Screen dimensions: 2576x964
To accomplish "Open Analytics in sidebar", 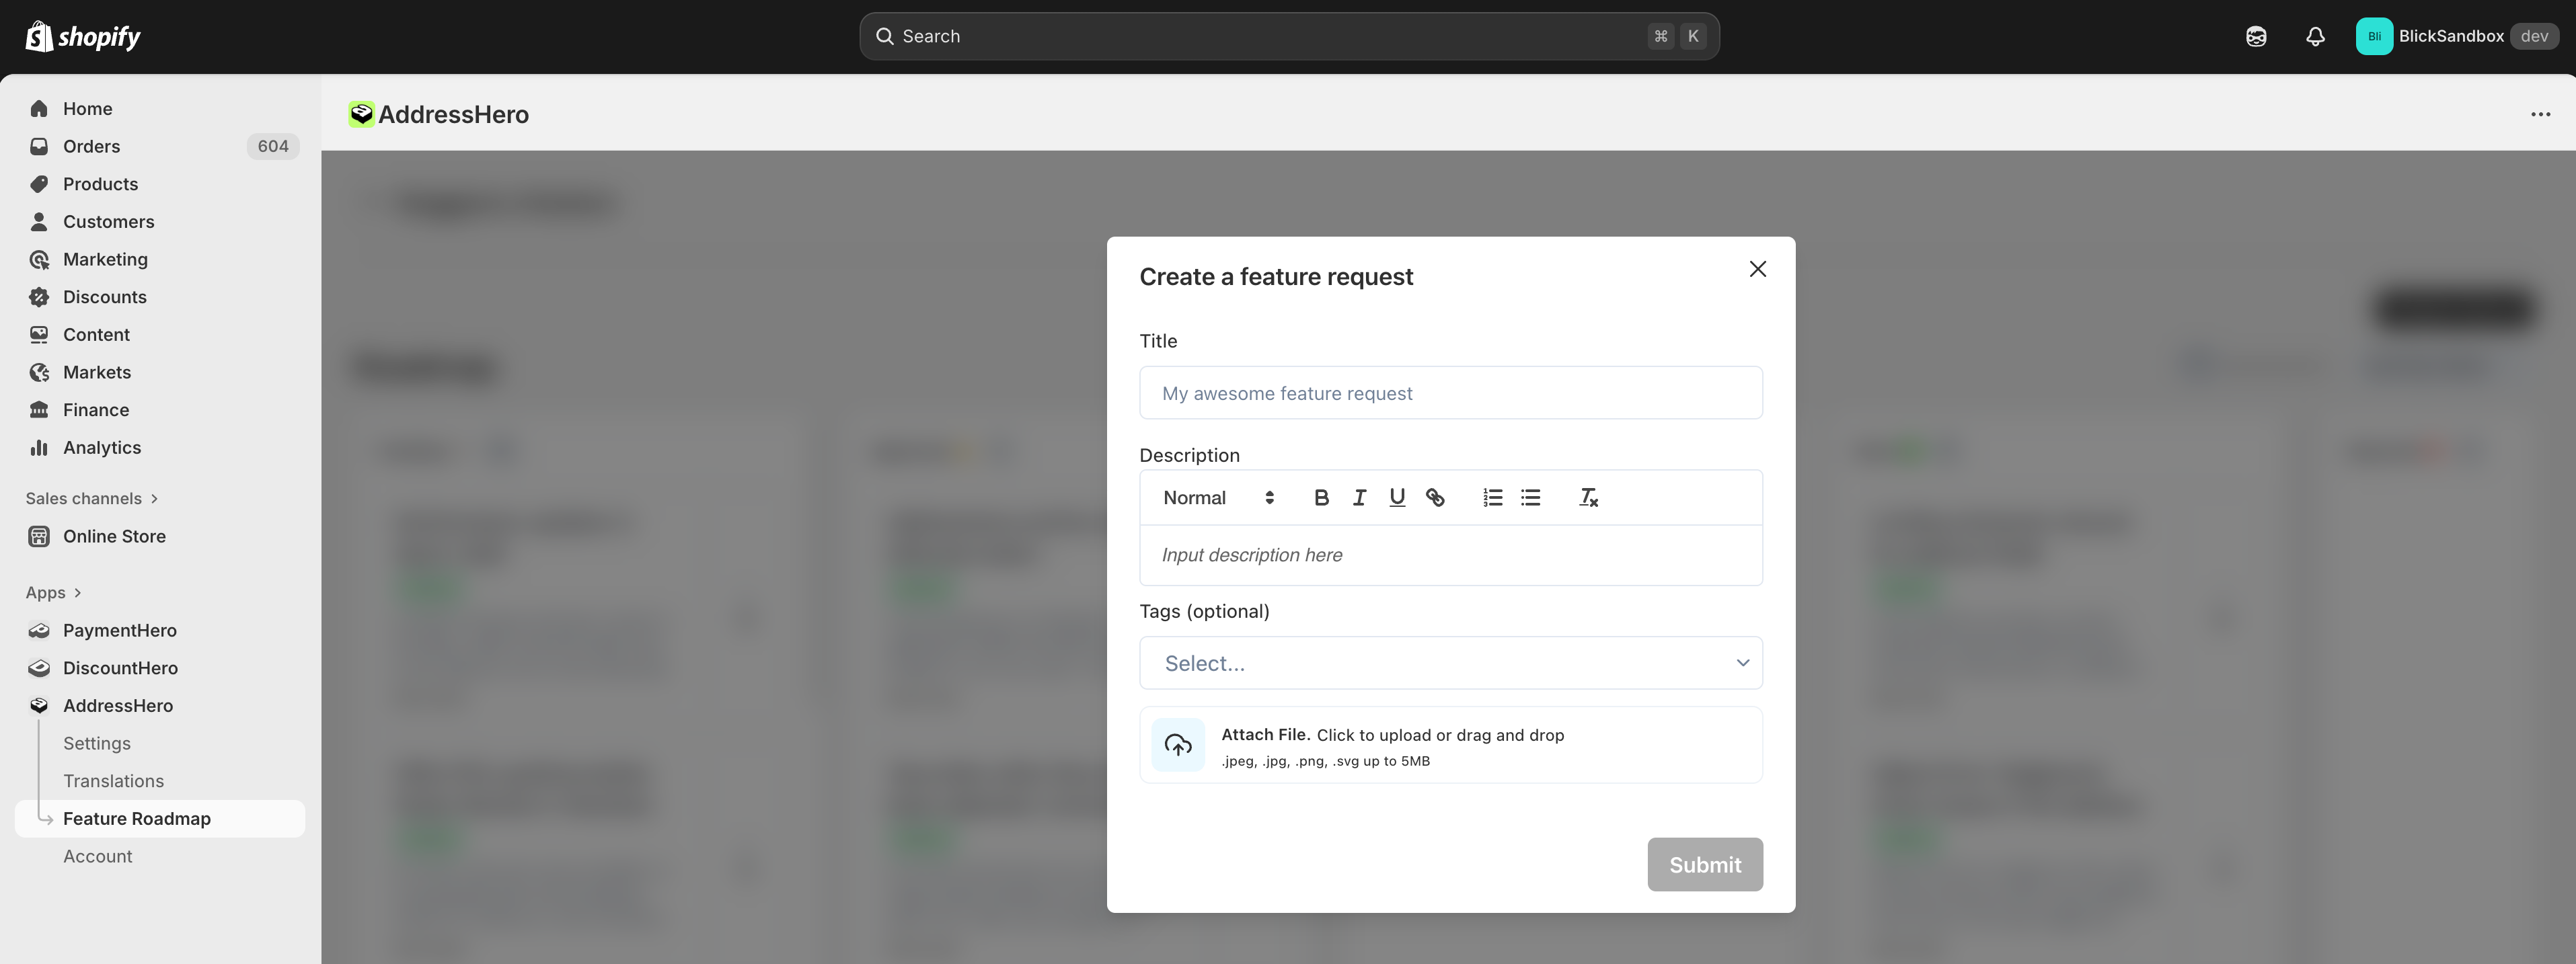I will point(160,447).
